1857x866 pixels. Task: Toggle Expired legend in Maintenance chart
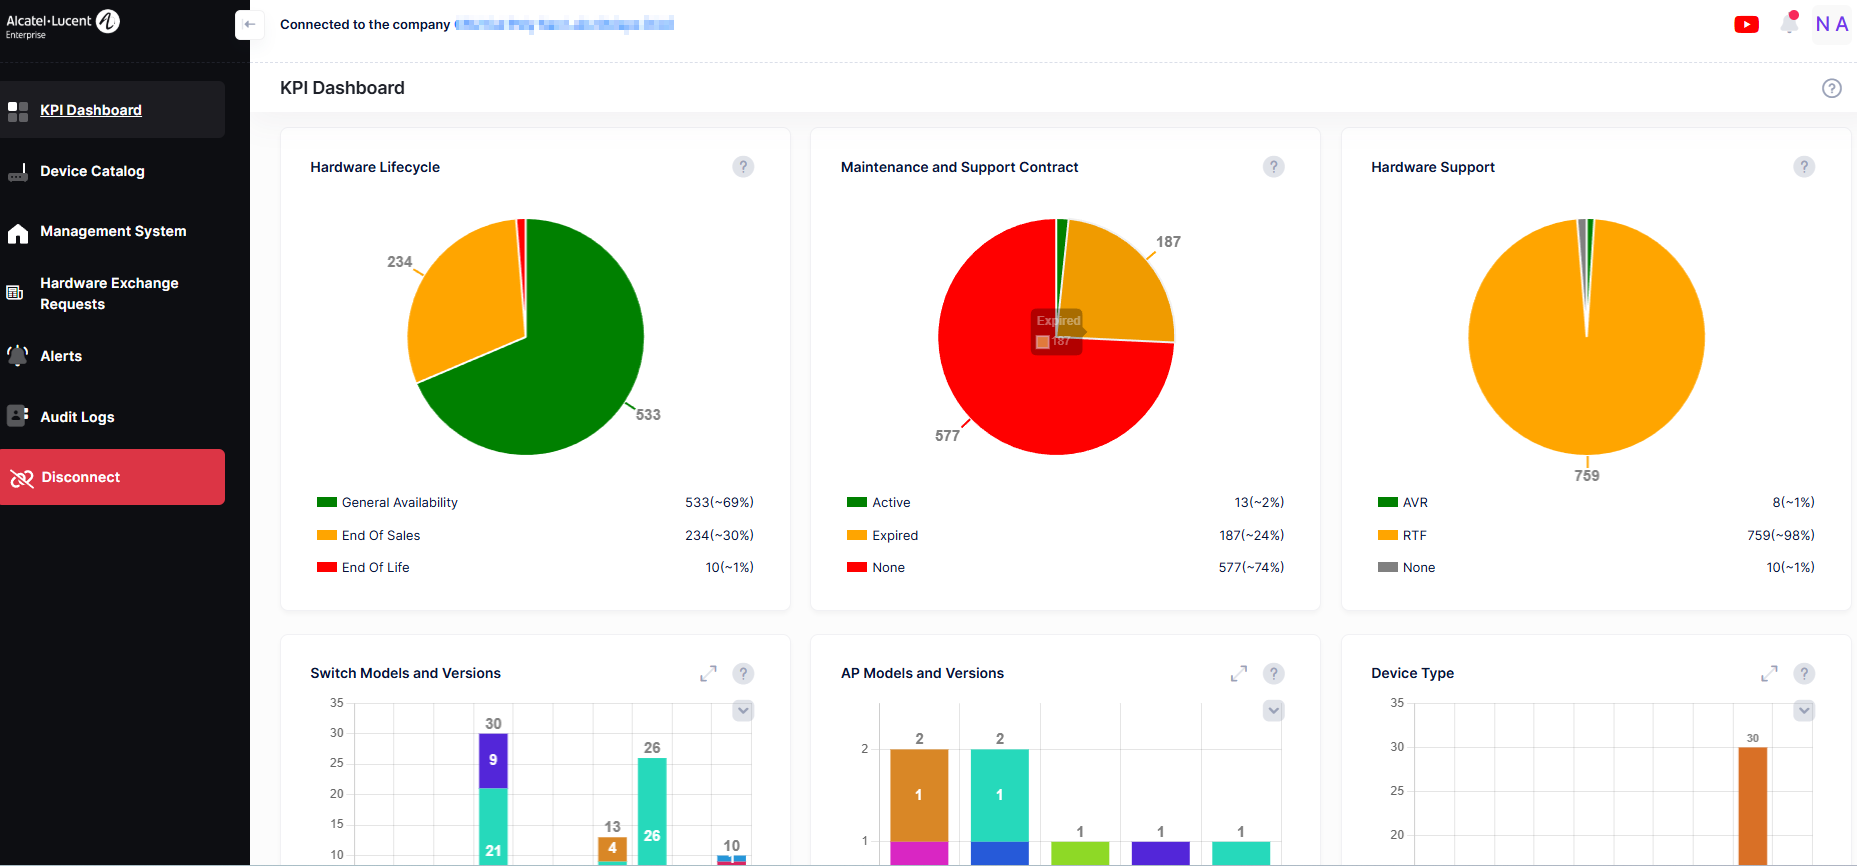coord(894,536)
